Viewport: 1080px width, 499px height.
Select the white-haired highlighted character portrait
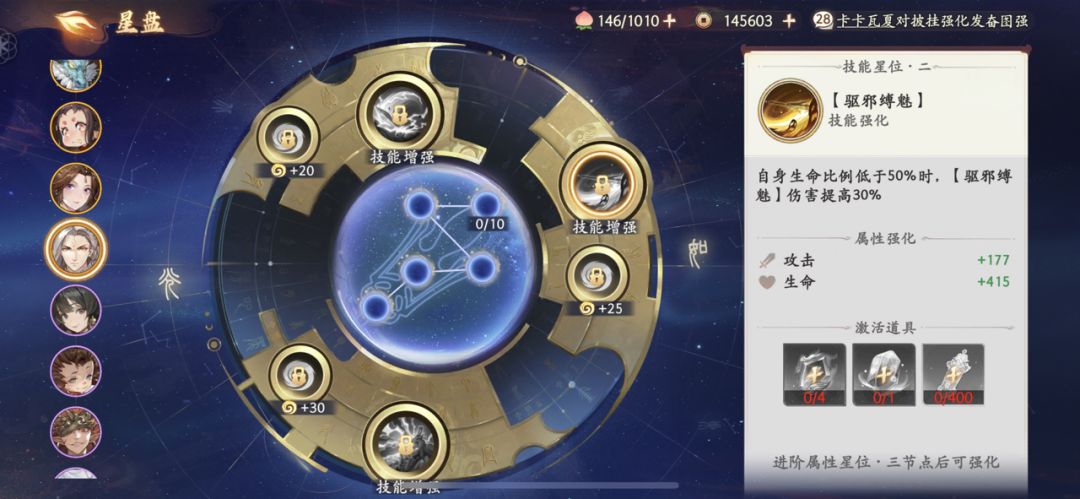76,248
